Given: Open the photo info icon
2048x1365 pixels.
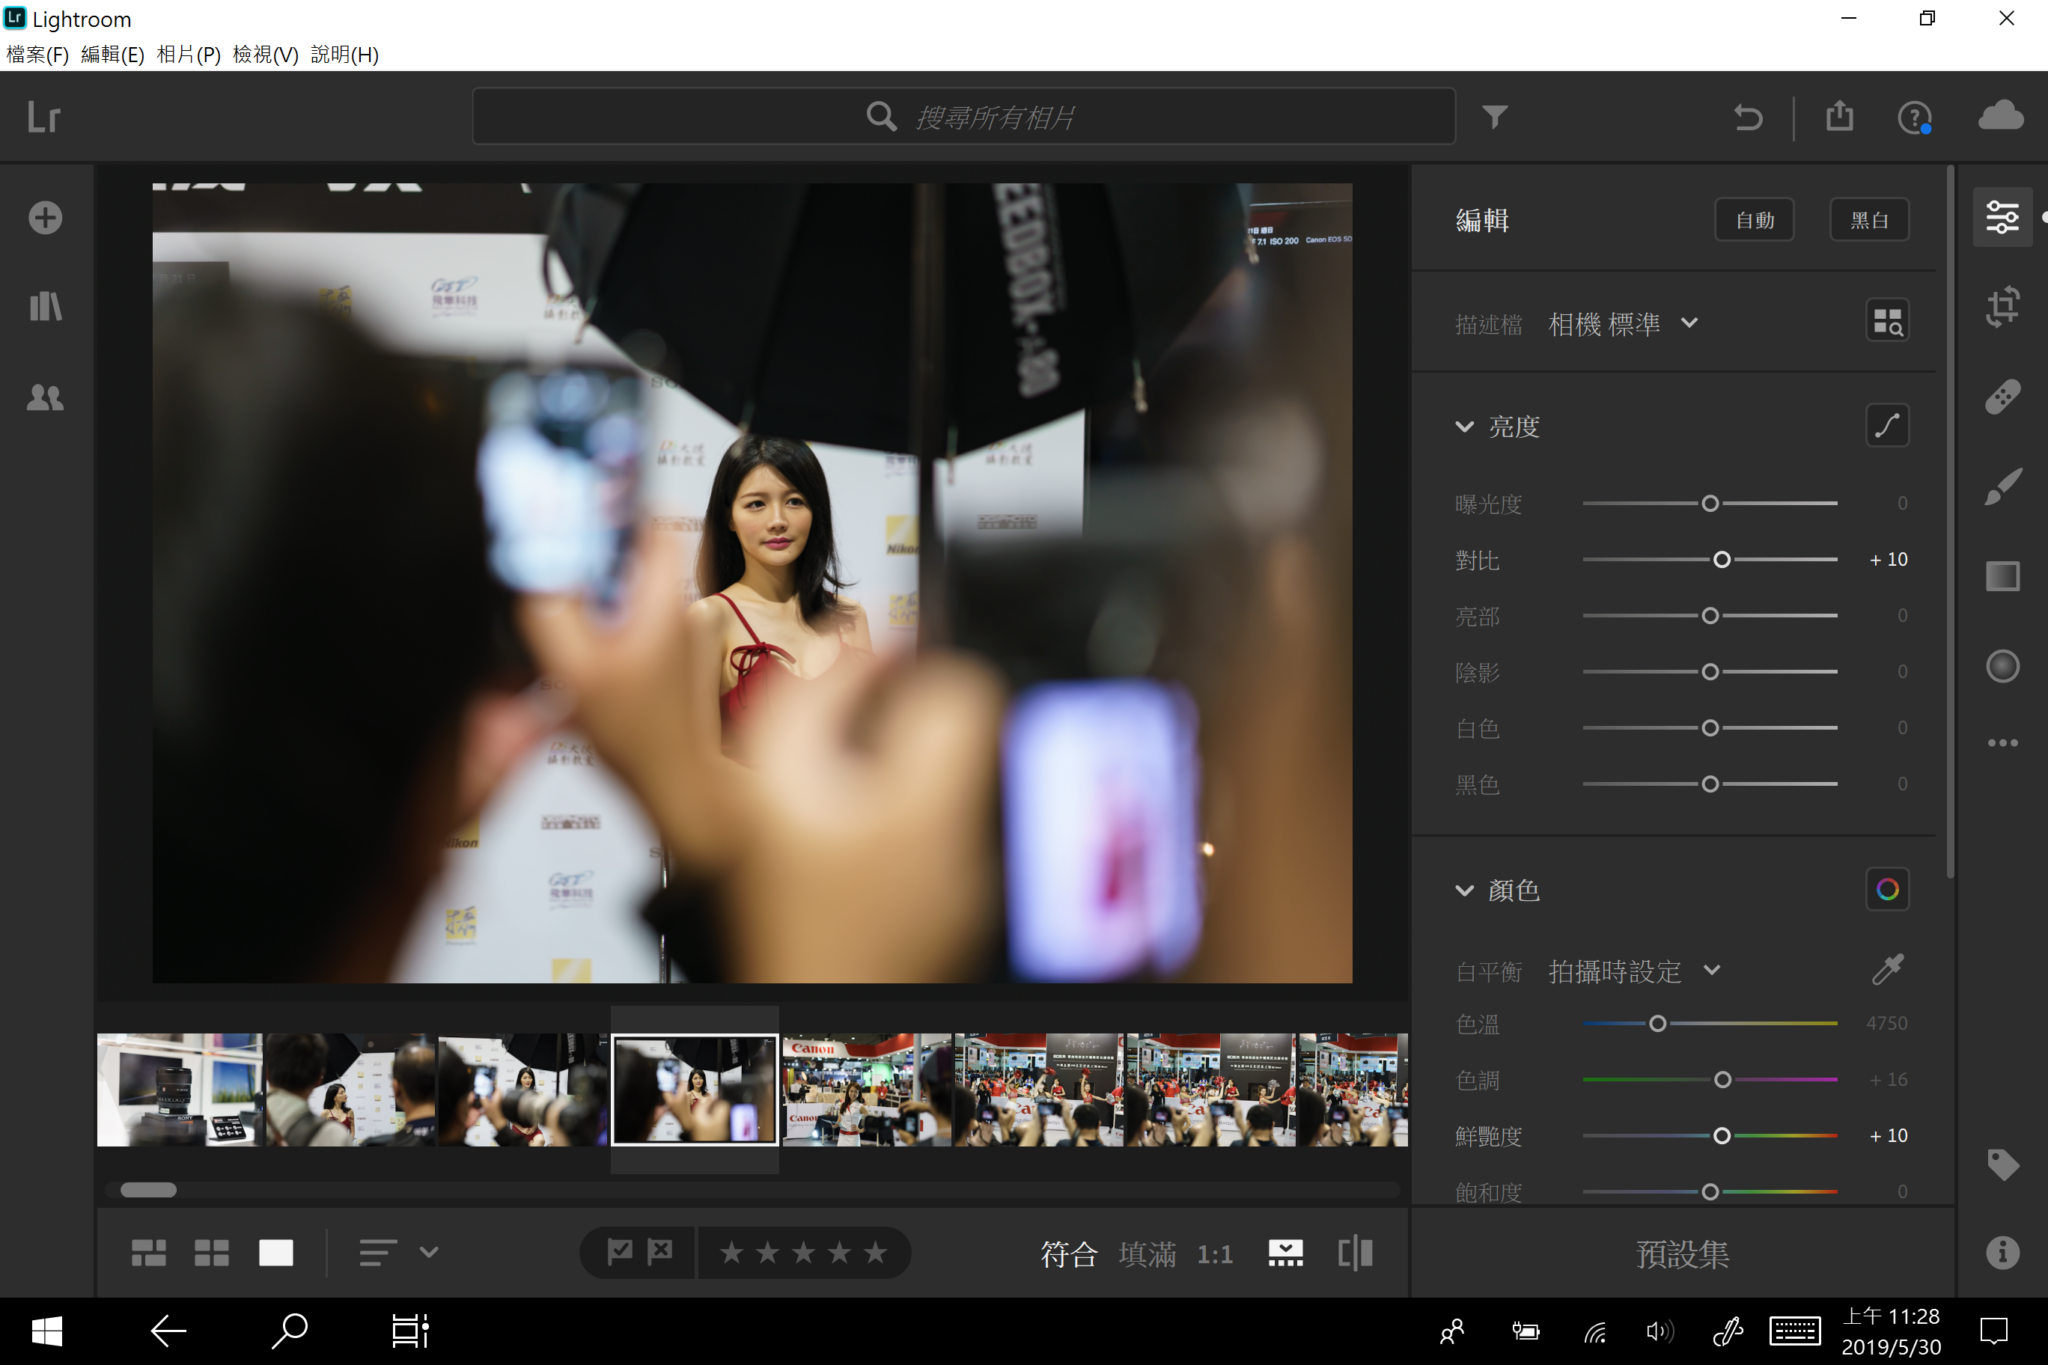Looking at the screenshot, I should 2002,1252.
